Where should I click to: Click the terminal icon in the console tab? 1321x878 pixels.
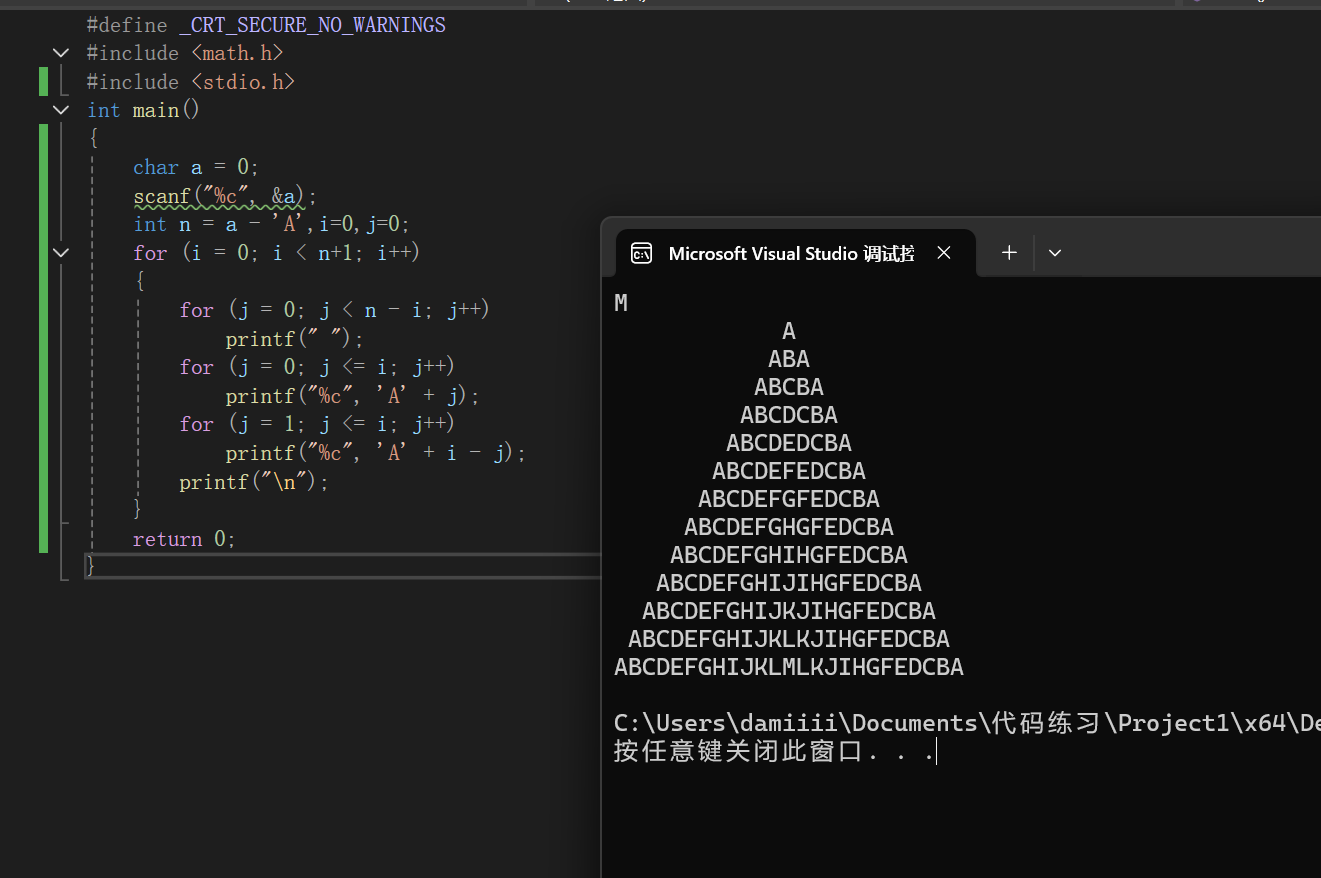coord(641,253)
